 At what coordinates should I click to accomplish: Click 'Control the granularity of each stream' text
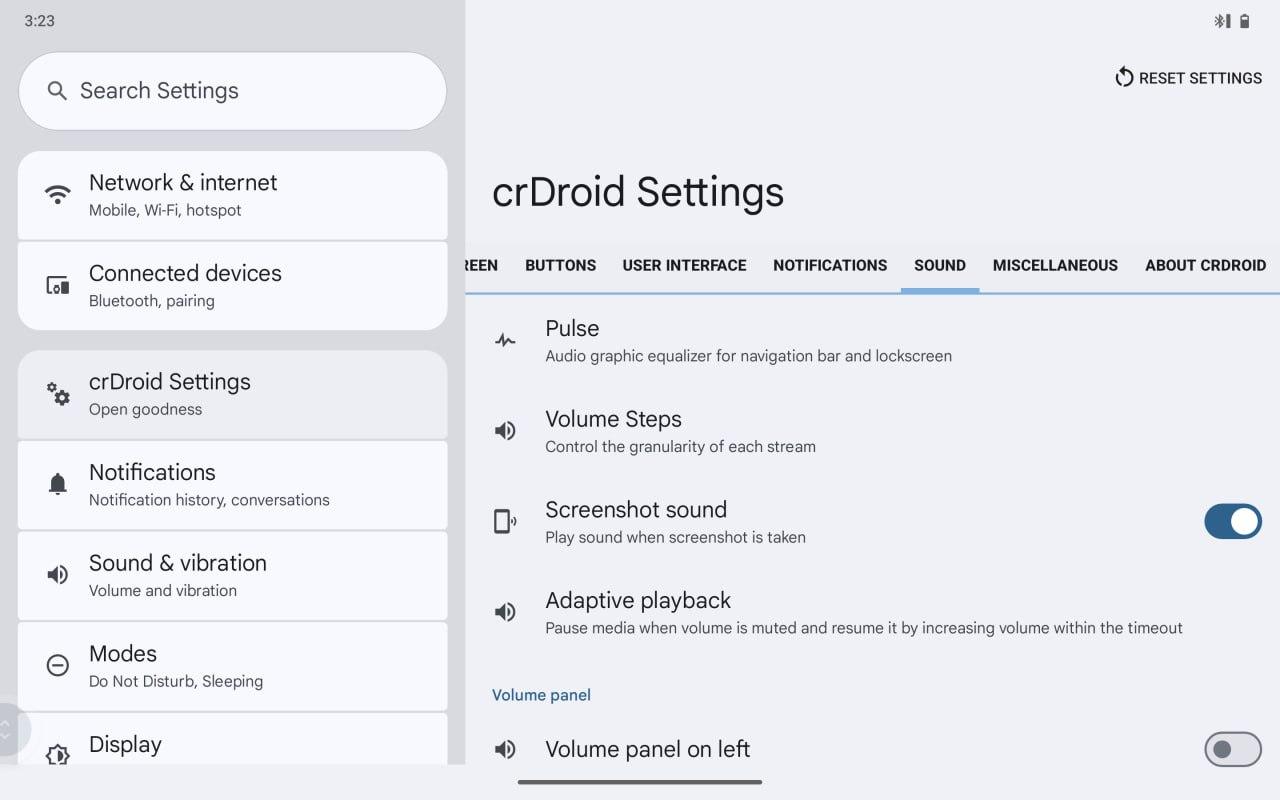coord(680,447)
